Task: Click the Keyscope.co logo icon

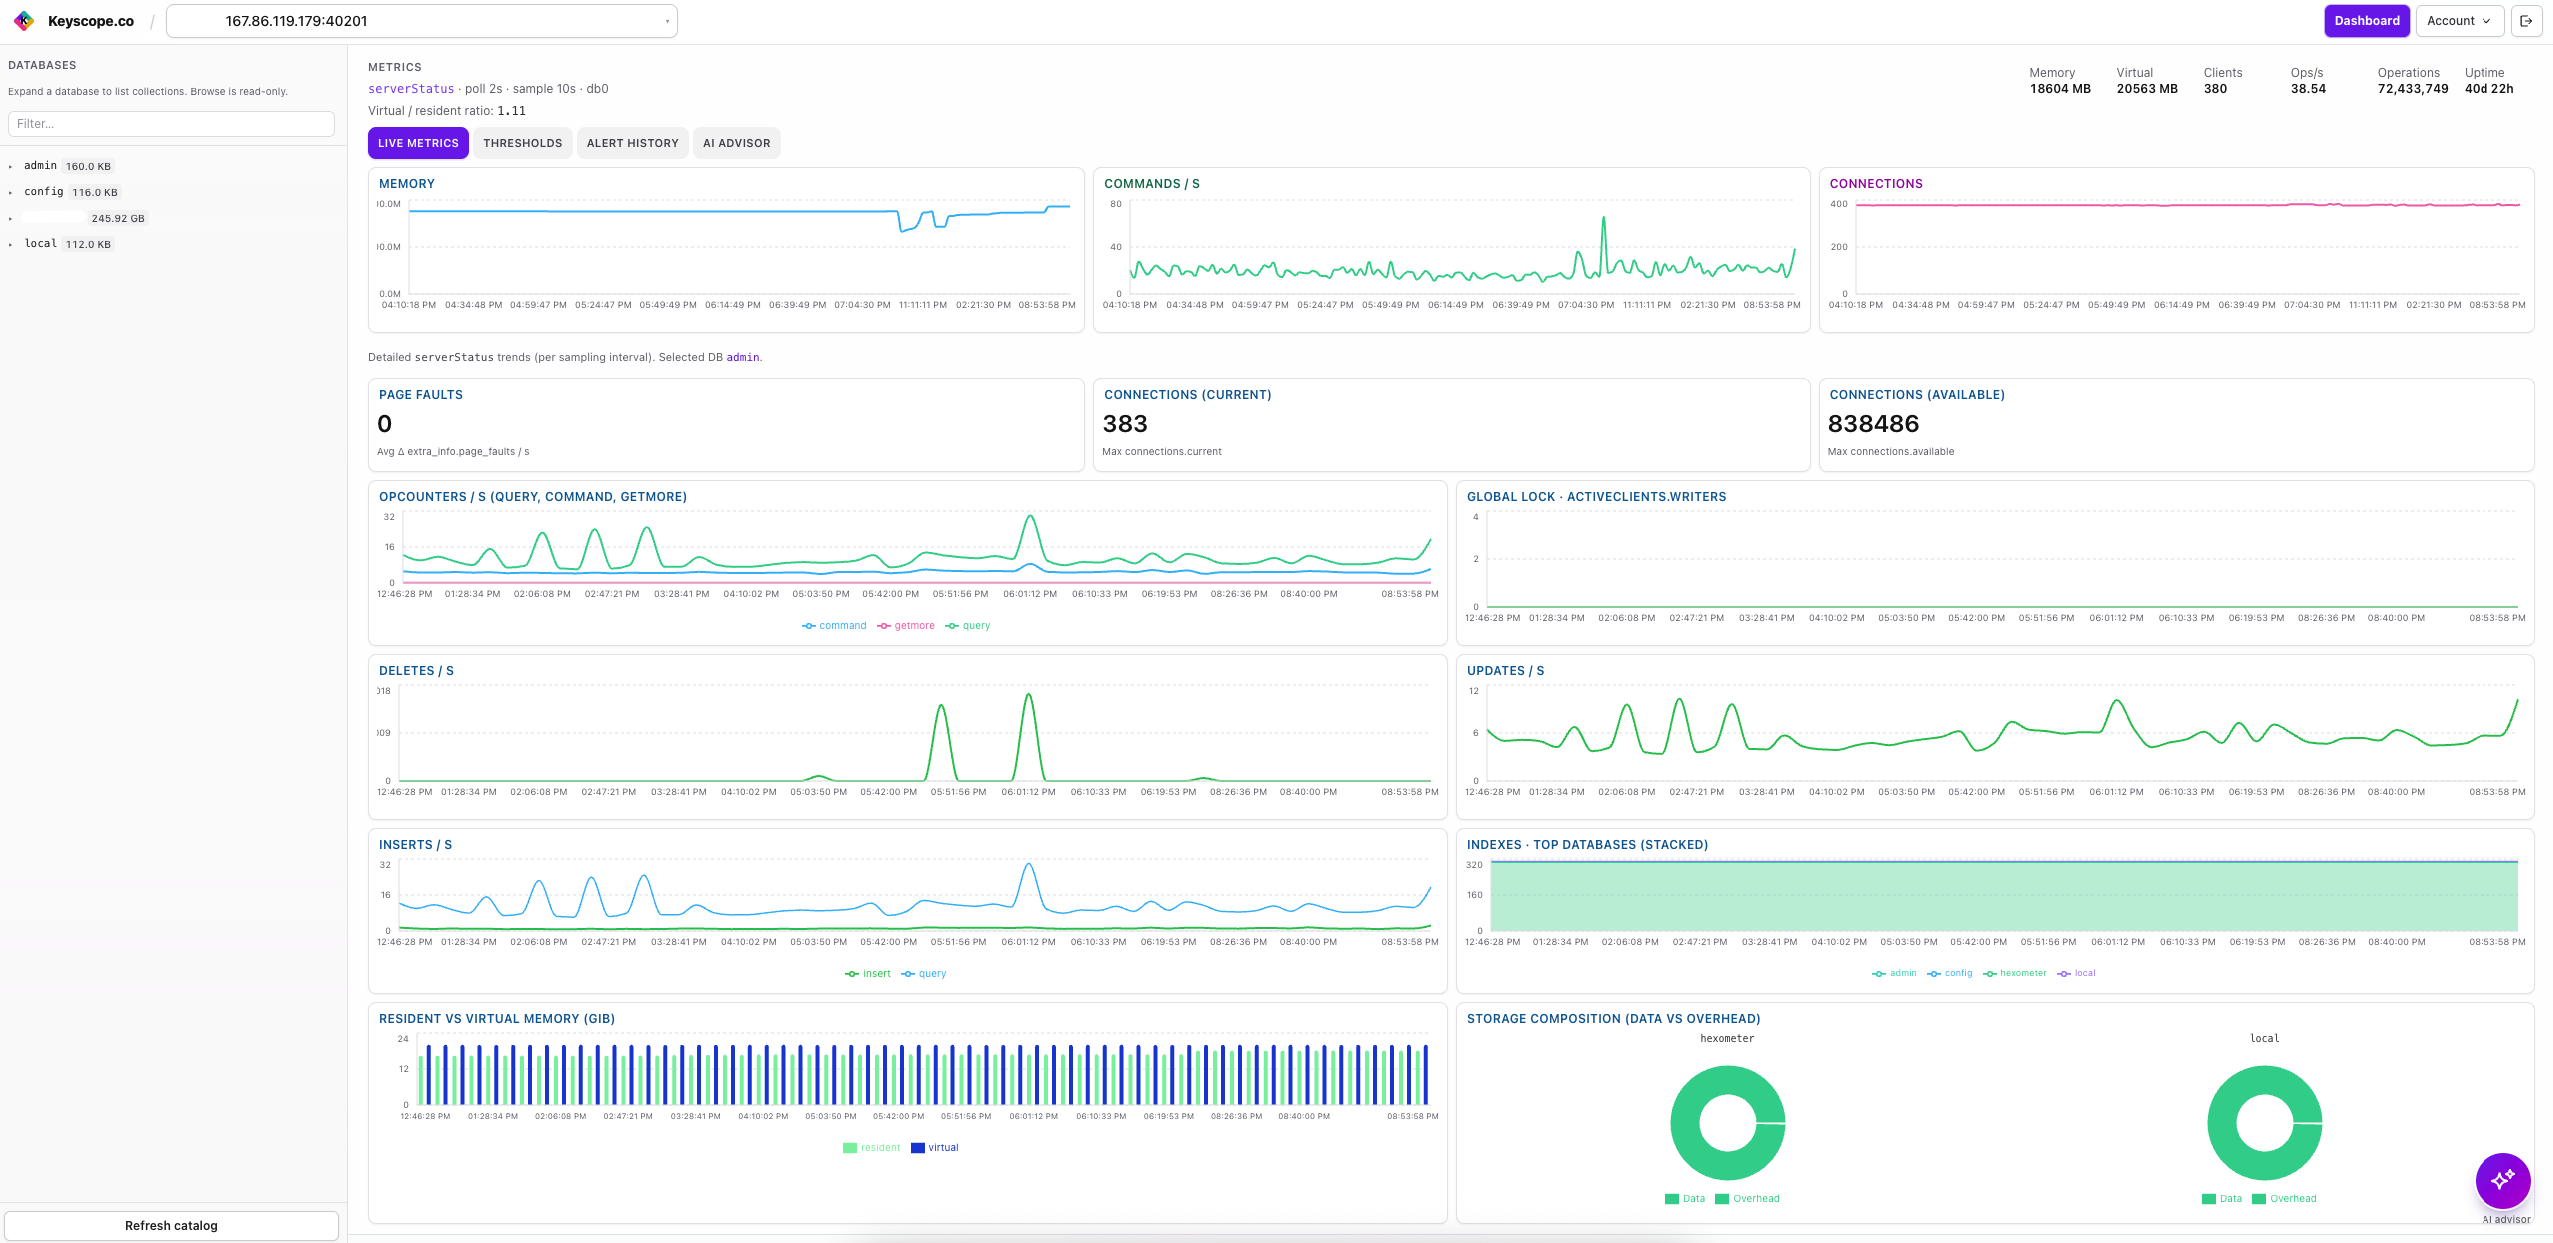Action: click(x=24, y=21)
